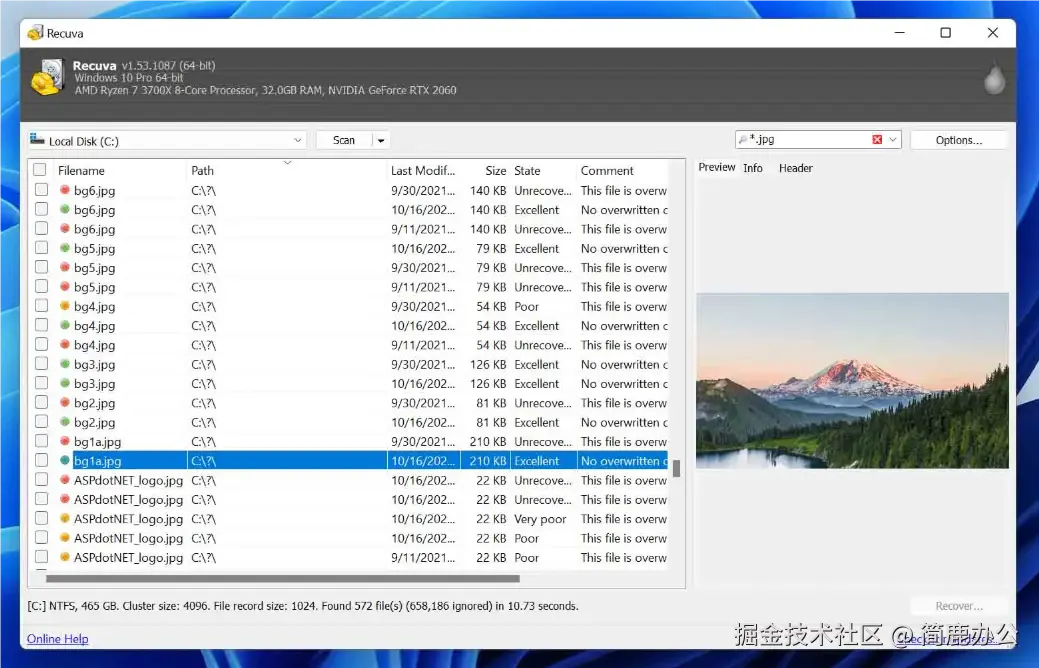Click orange dot of ASPdotNET_logo.jpg Very poor row
Viewport: 1039px width, 668px height.
pos(65,518)
